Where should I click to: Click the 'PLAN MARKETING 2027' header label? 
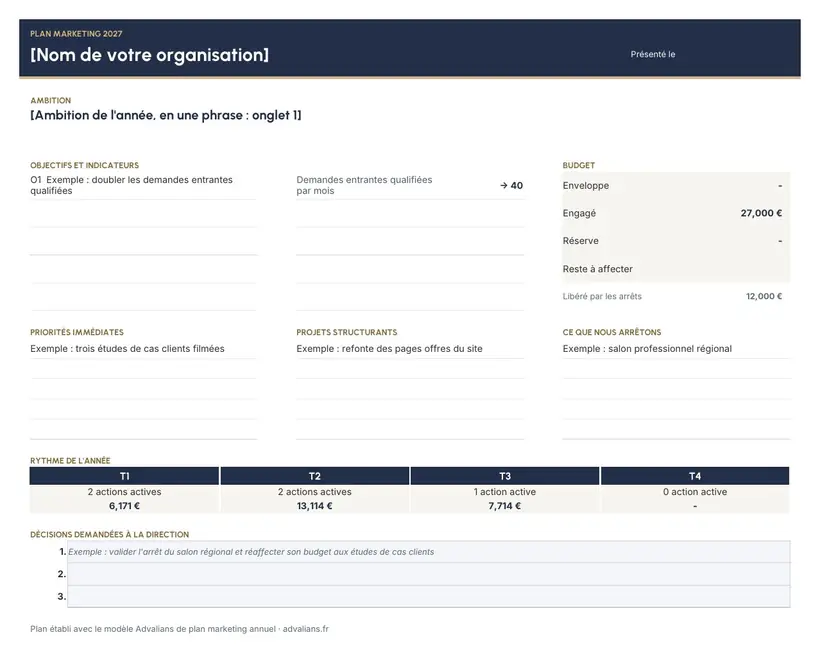(x=76, y=33)
